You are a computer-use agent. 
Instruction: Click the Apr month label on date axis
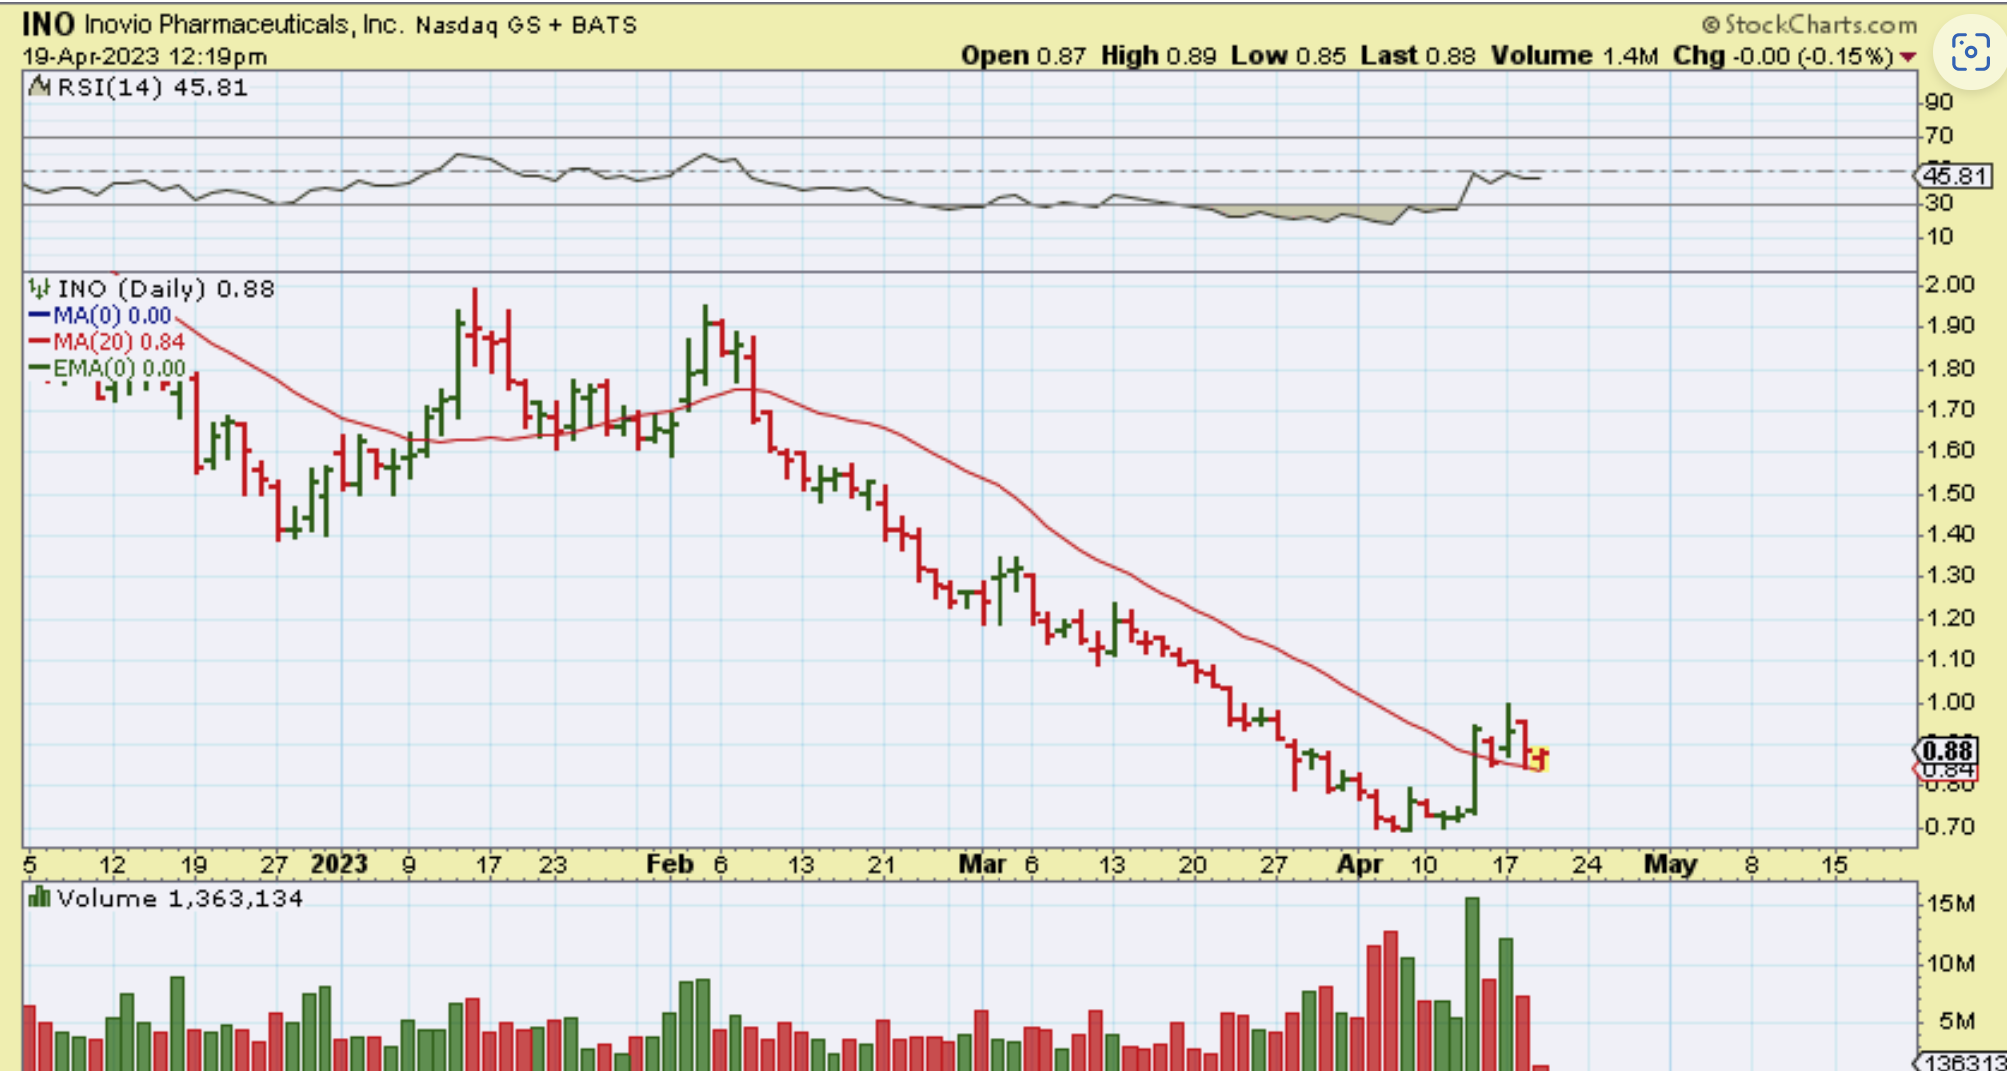(1360, 864)
